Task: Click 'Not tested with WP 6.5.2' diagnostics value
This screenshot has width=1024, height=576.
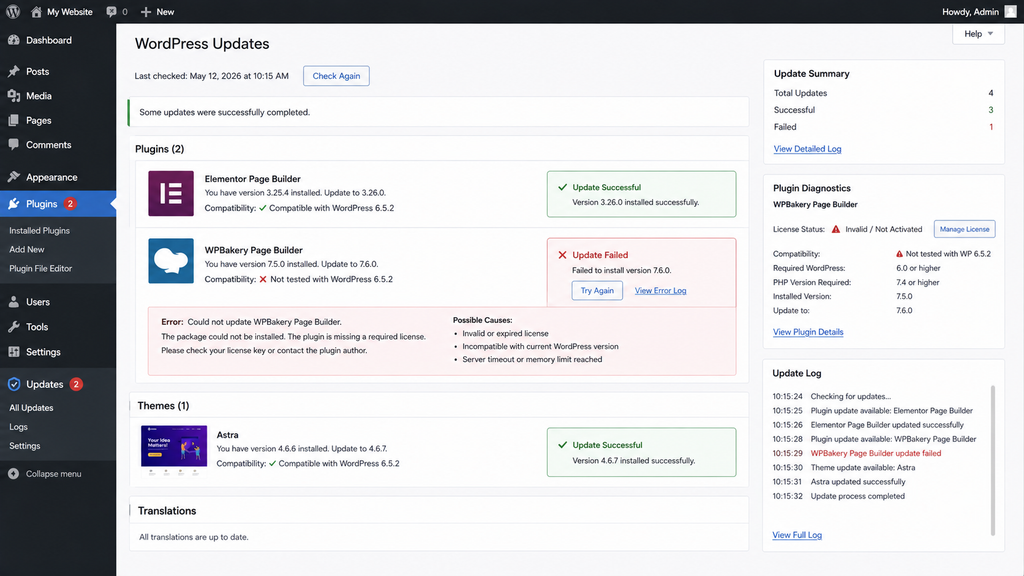Action: 948,254
